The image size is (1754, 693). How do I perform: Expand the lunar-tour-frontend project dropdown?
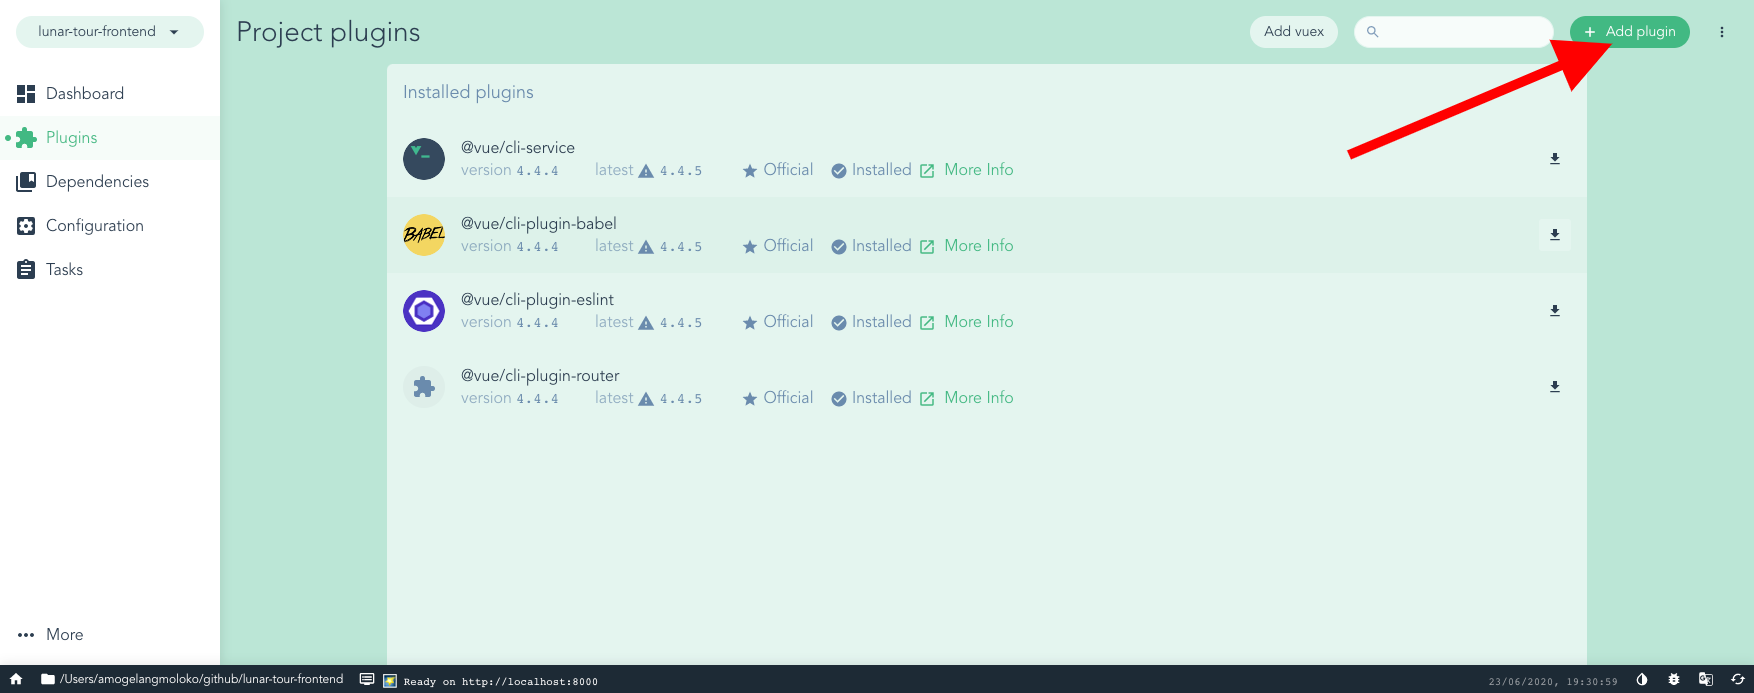click(x=109, y=32)
